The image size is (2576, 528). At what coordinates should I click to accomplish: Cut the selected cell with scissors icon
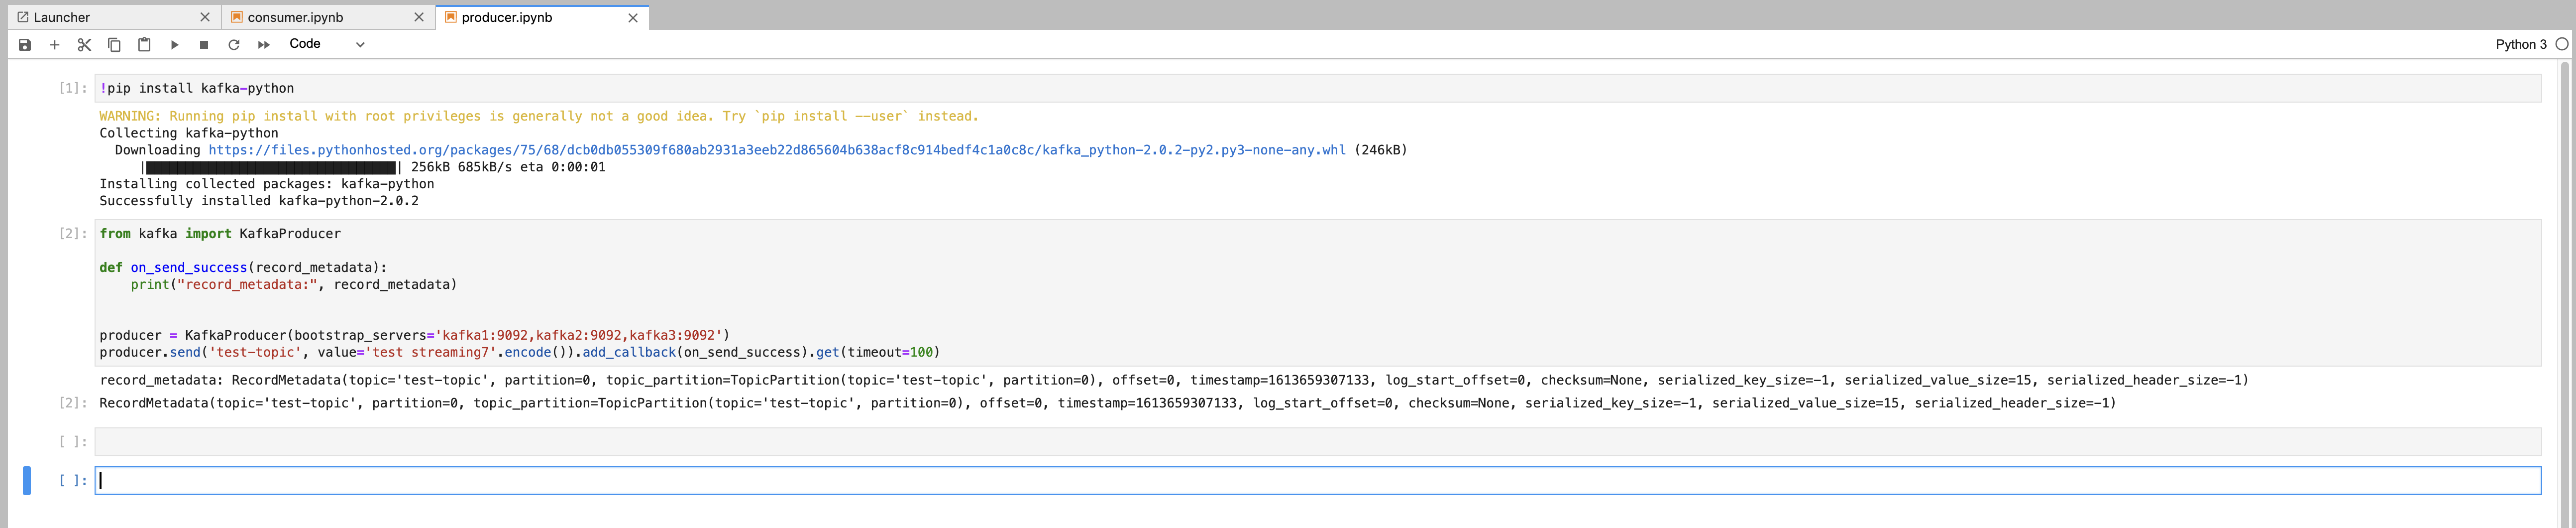(x=84, y=44)
